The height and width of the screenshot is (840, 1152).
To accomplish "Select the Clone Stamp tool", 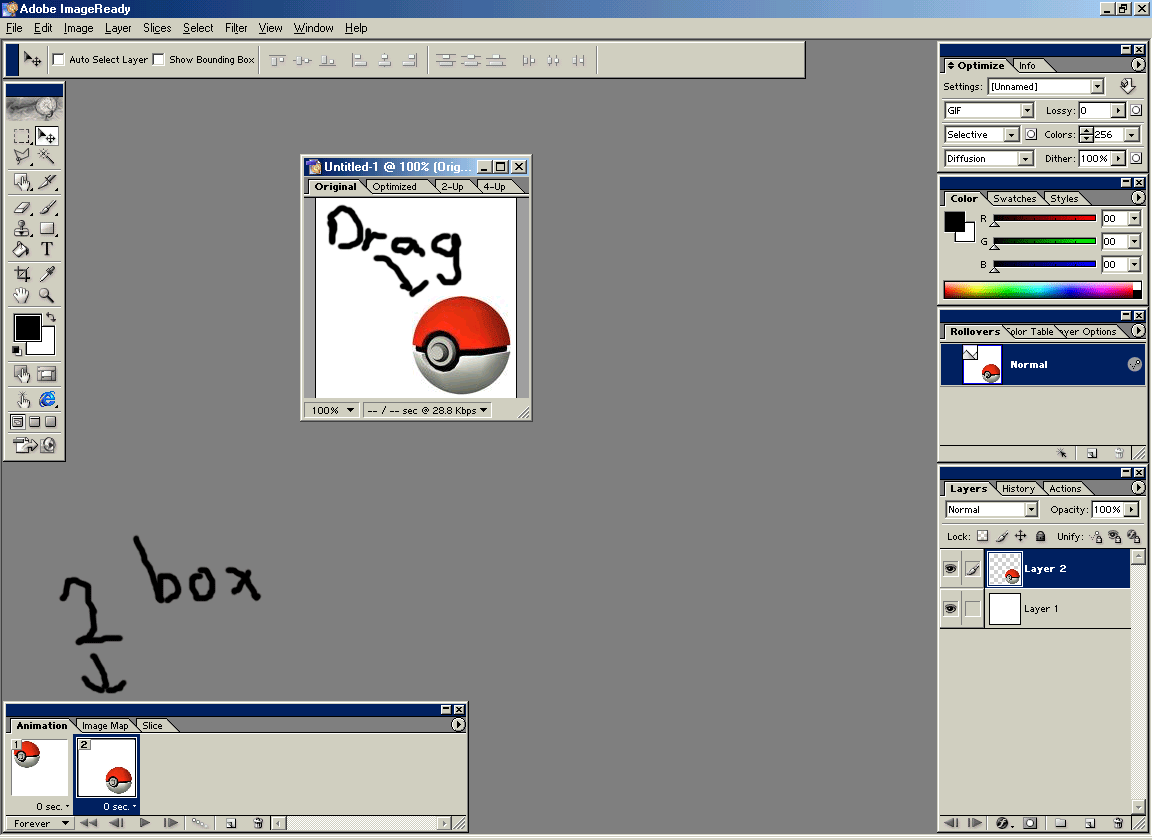I will (22, 229).
